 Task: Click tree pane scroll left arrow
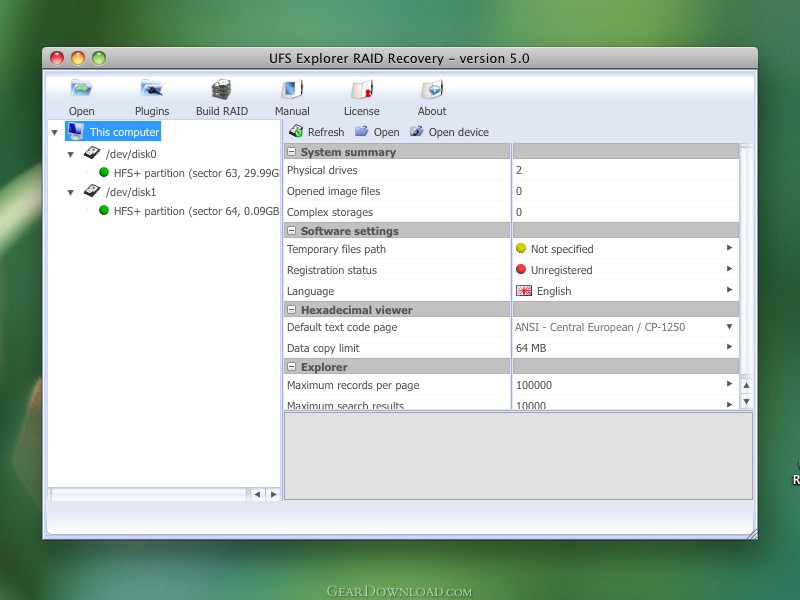[x=257, y=494]
